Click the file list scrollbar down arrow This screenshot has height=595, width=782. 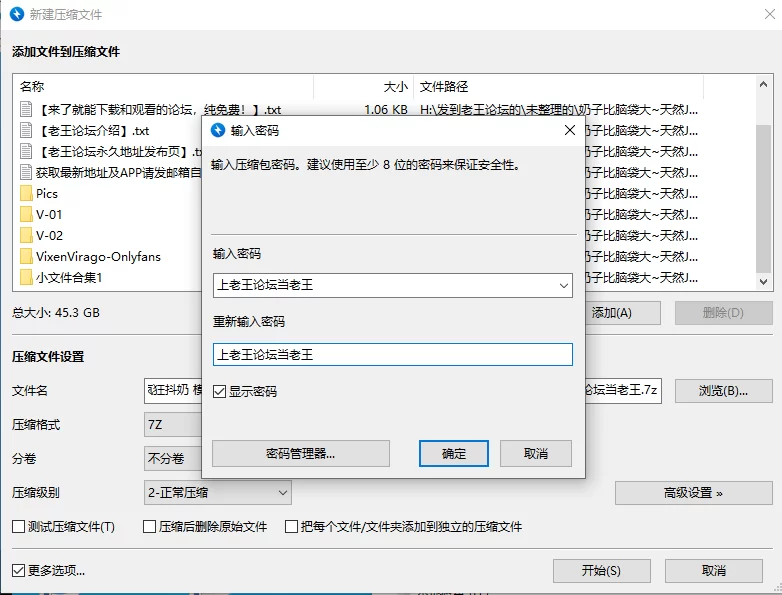(763, 282)
